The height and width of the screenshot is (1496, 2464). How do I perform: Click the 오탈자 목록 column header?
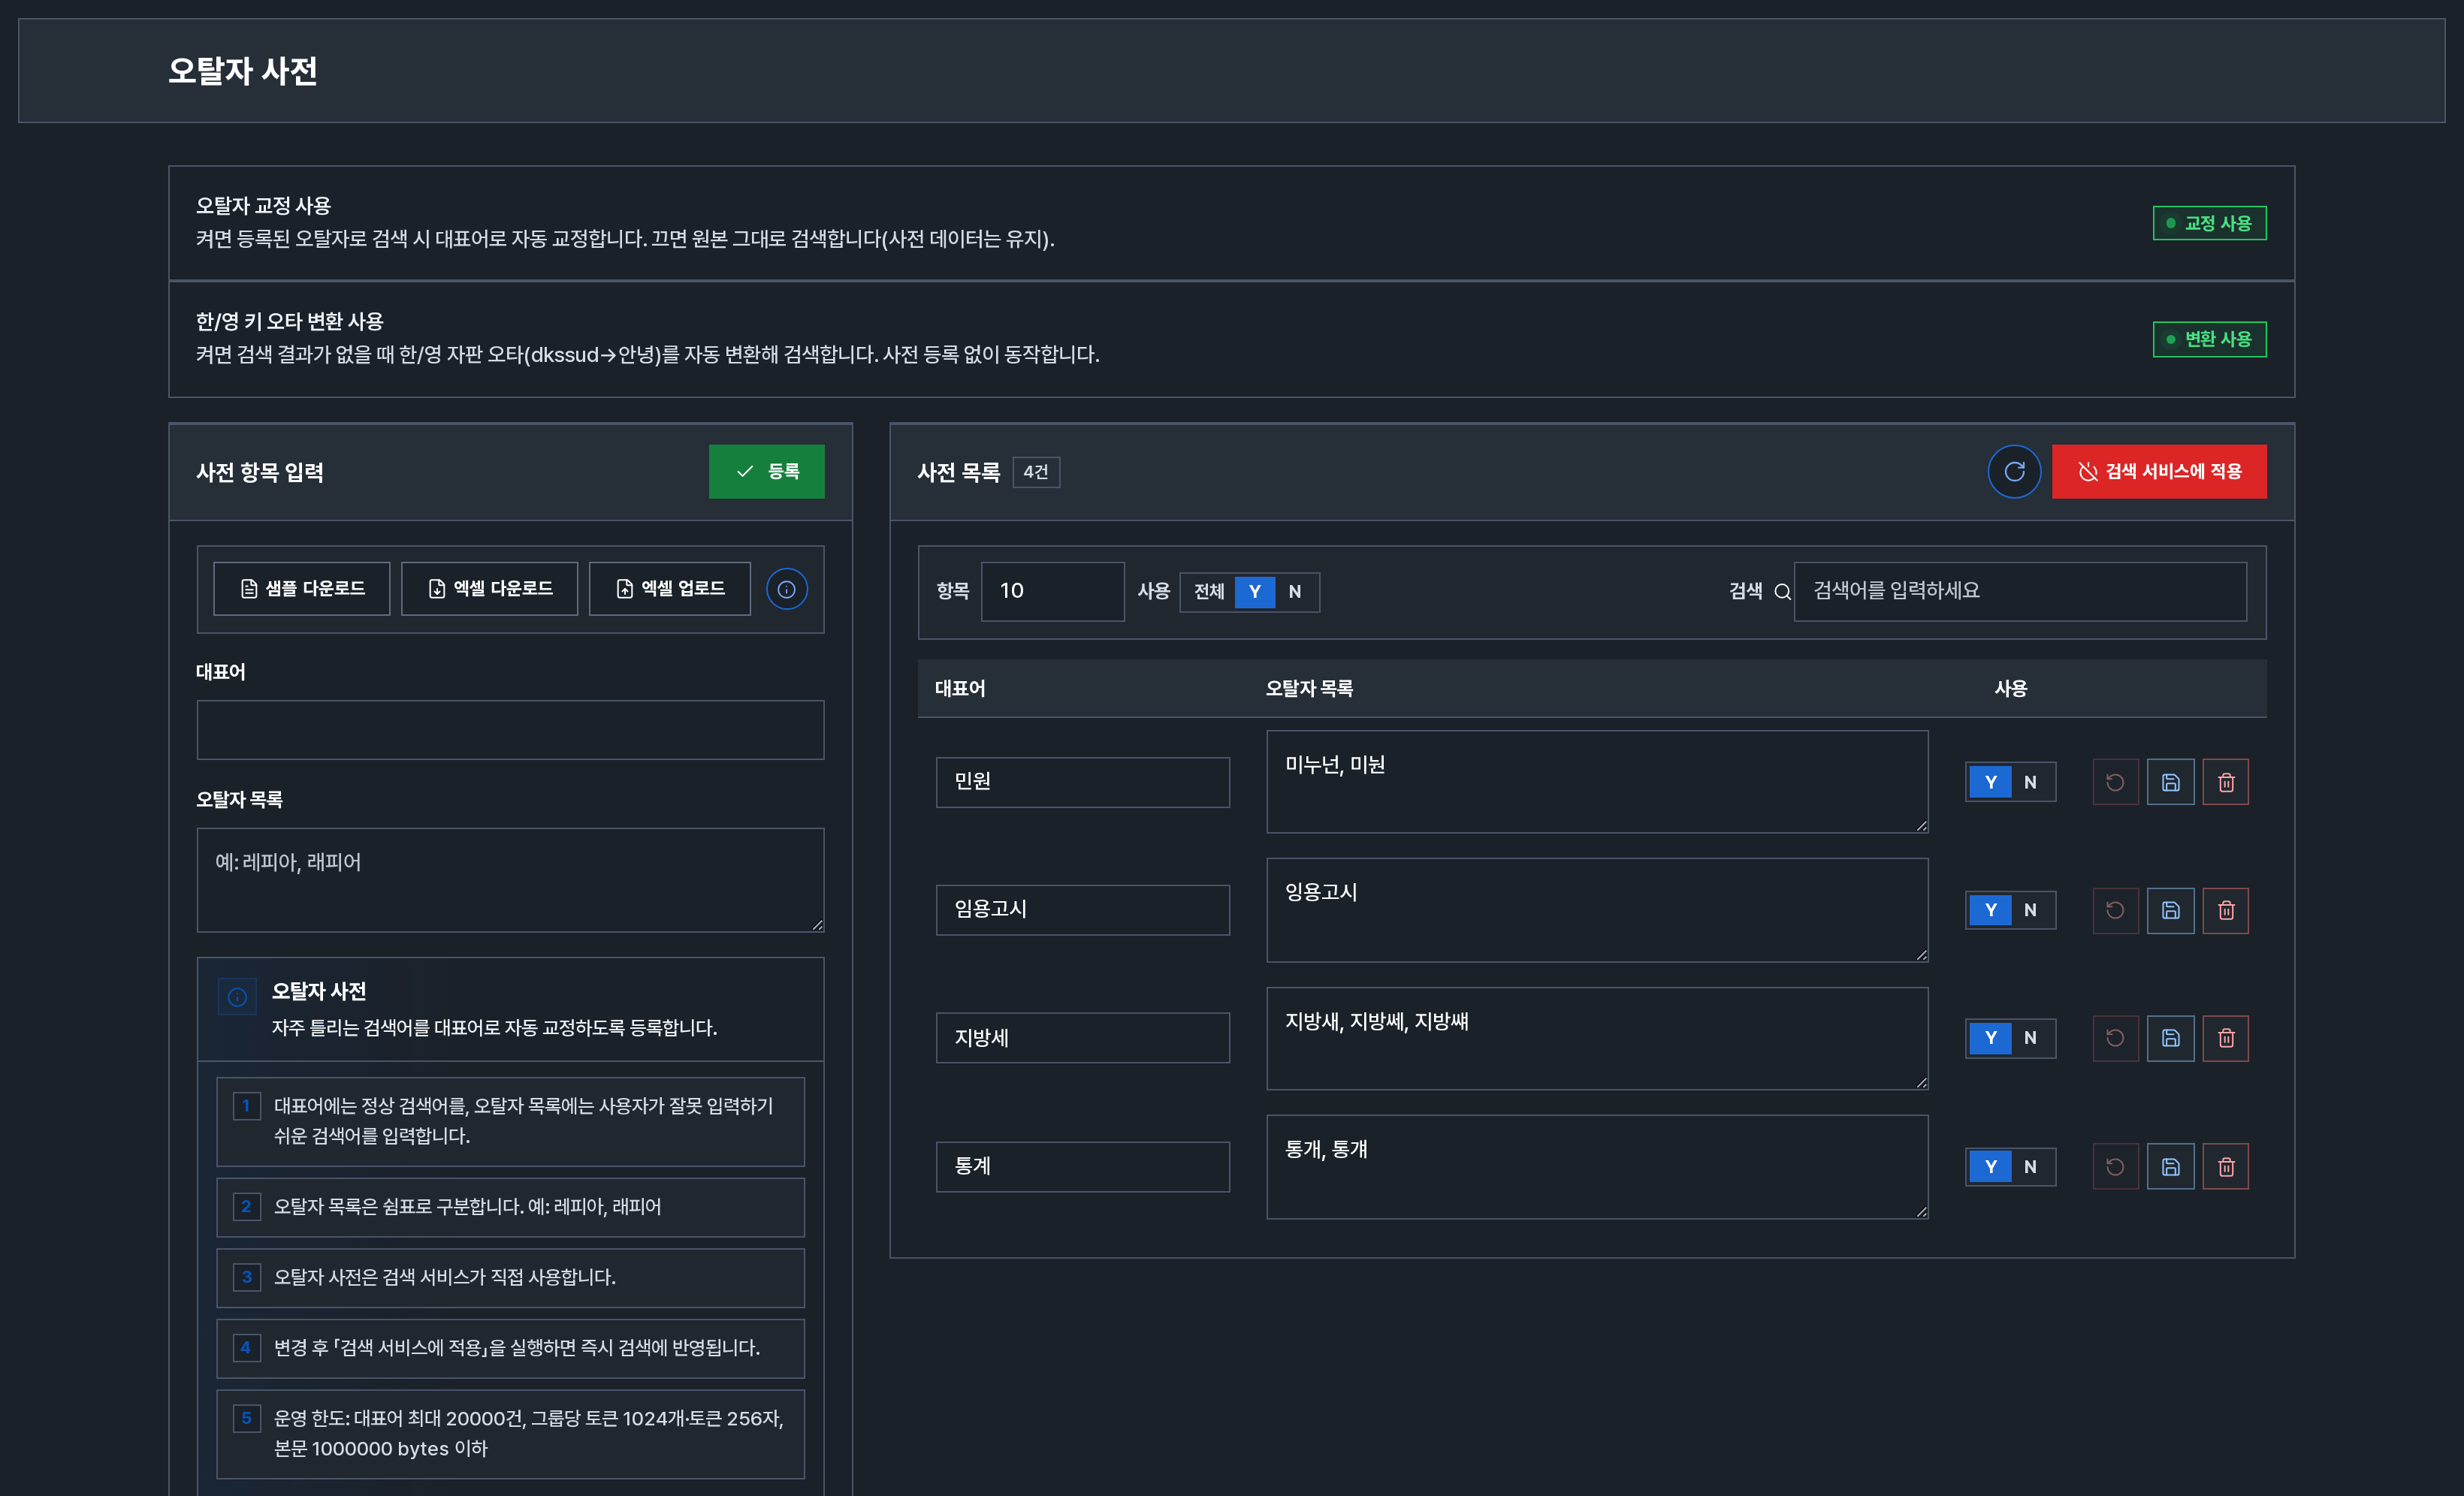point(1309,688)
